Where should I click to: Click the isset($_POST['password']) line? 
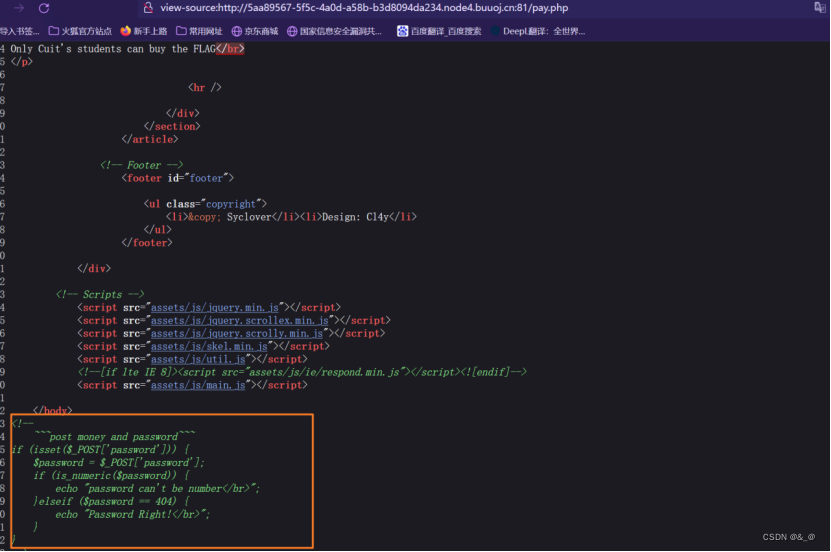tap(100, 450)
